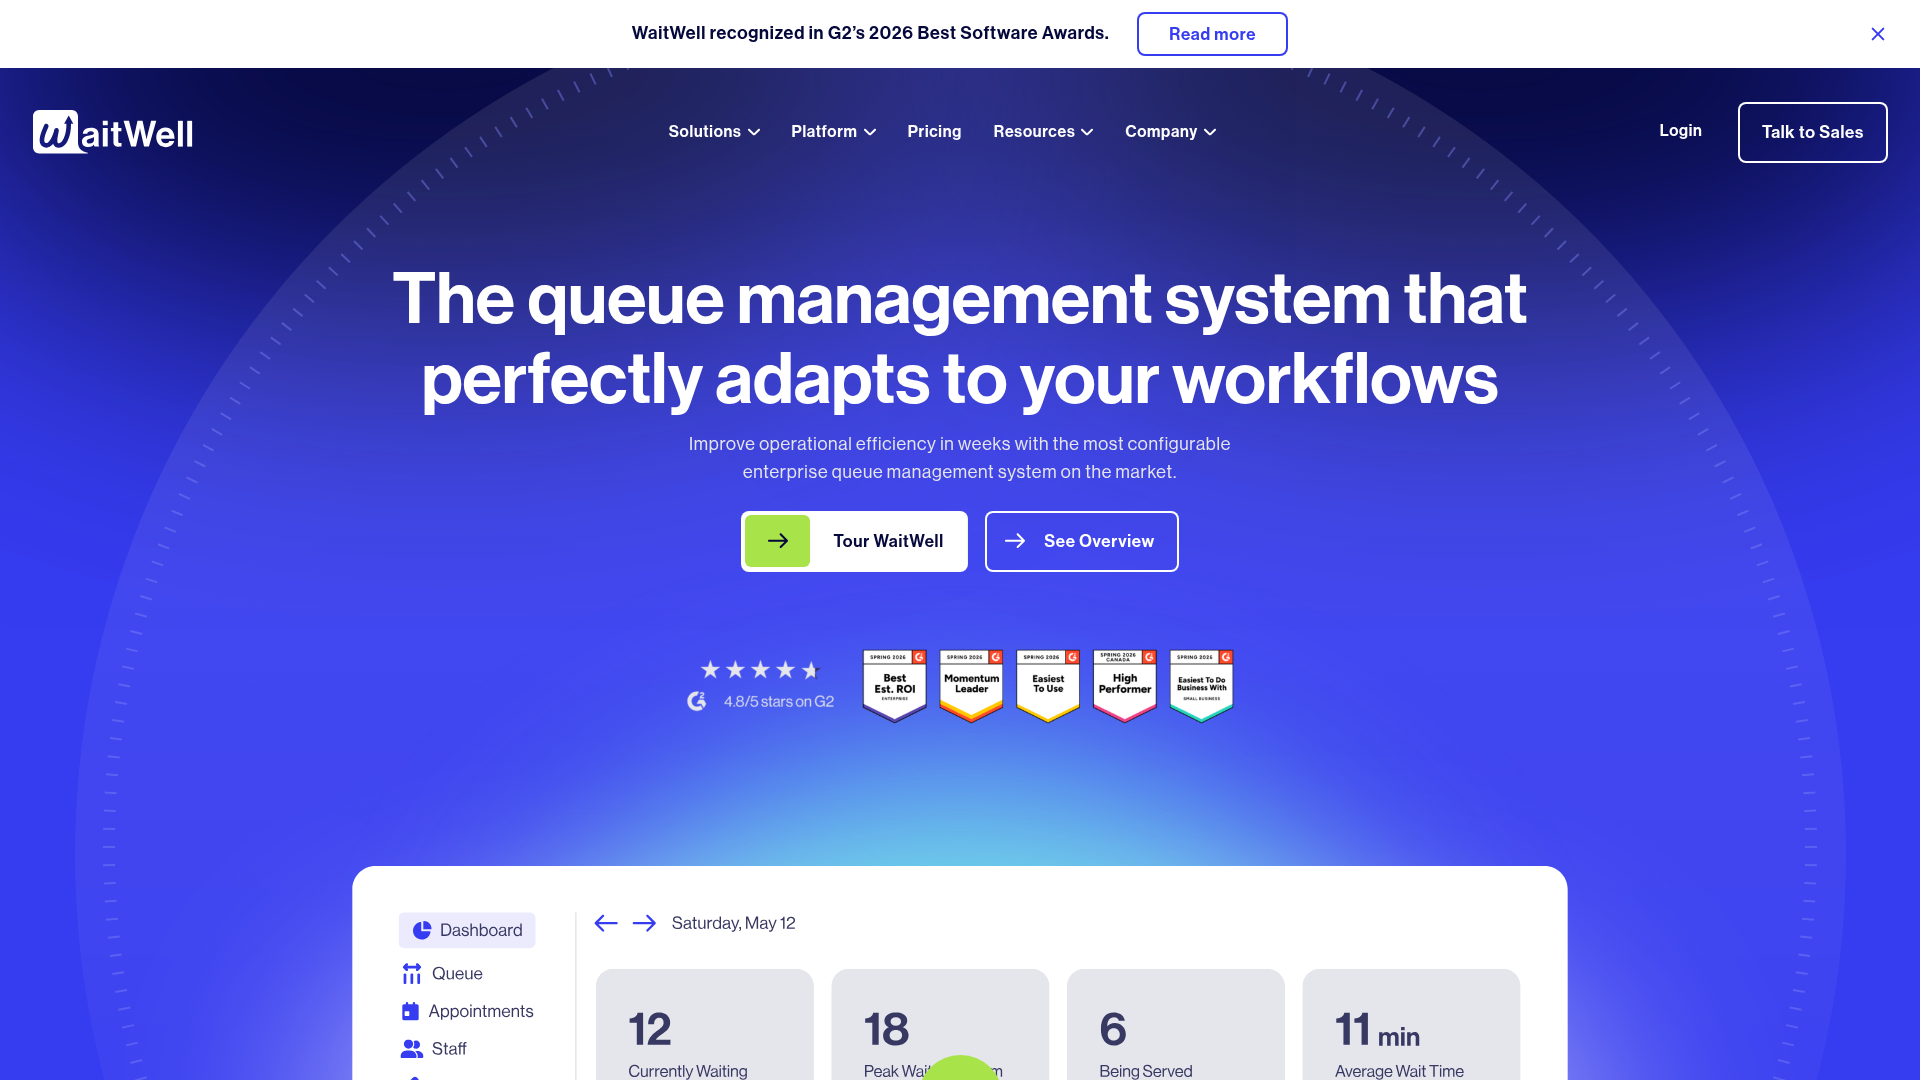Image resolution: width=1920 pixels, height=1080 pixels.
Task: Open Appointments in the sidebar
Action: point(467,1011)
